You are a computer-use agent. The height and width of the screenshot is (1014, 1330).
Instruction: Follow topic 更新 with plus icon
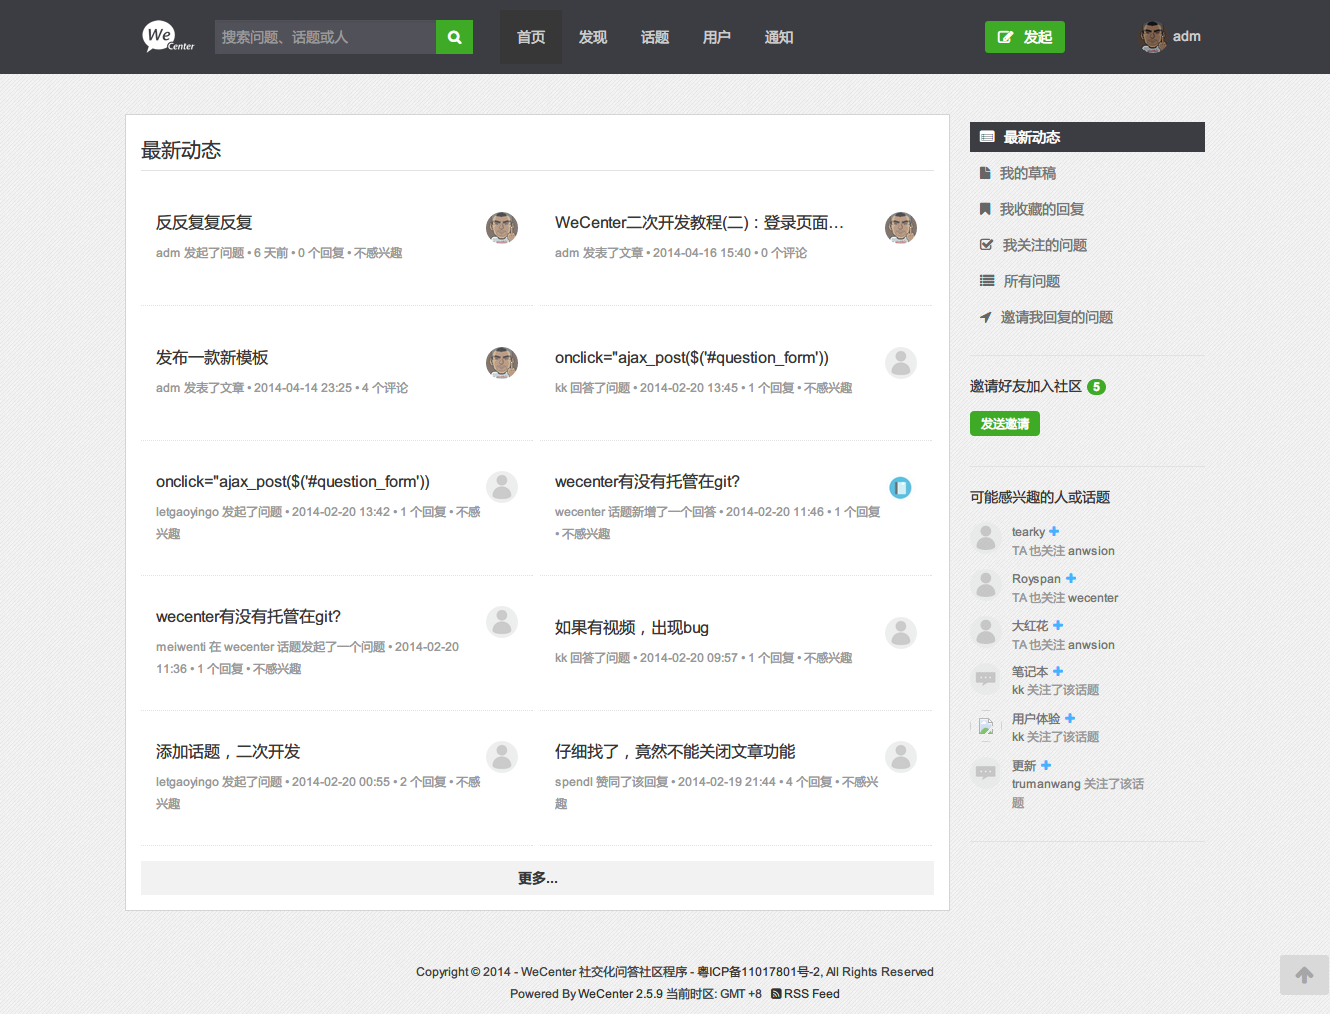[1046, 765]
